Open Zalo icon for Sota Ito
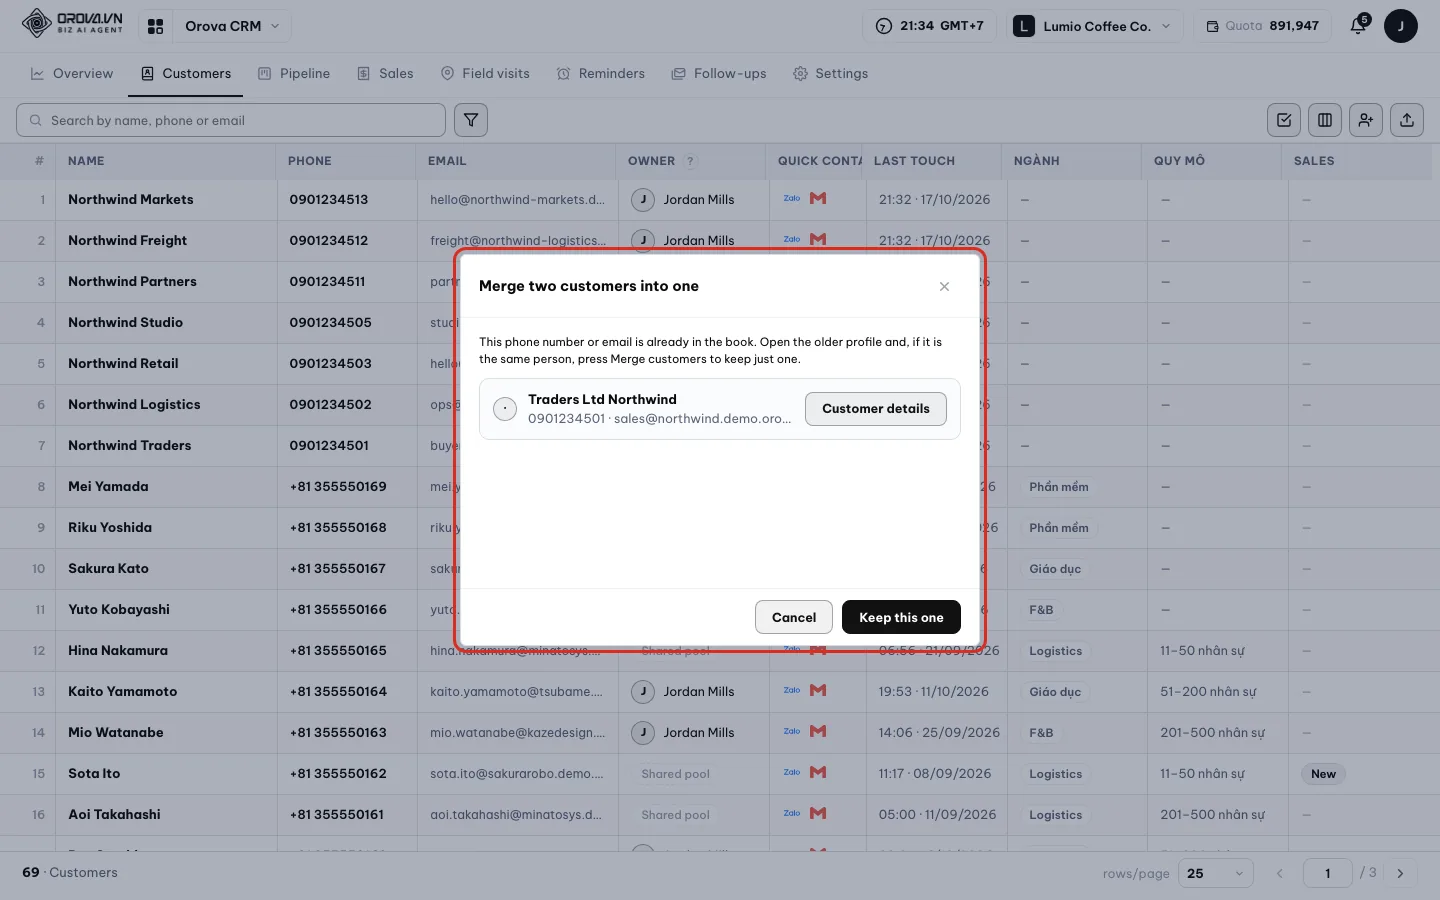 point(792,772)
